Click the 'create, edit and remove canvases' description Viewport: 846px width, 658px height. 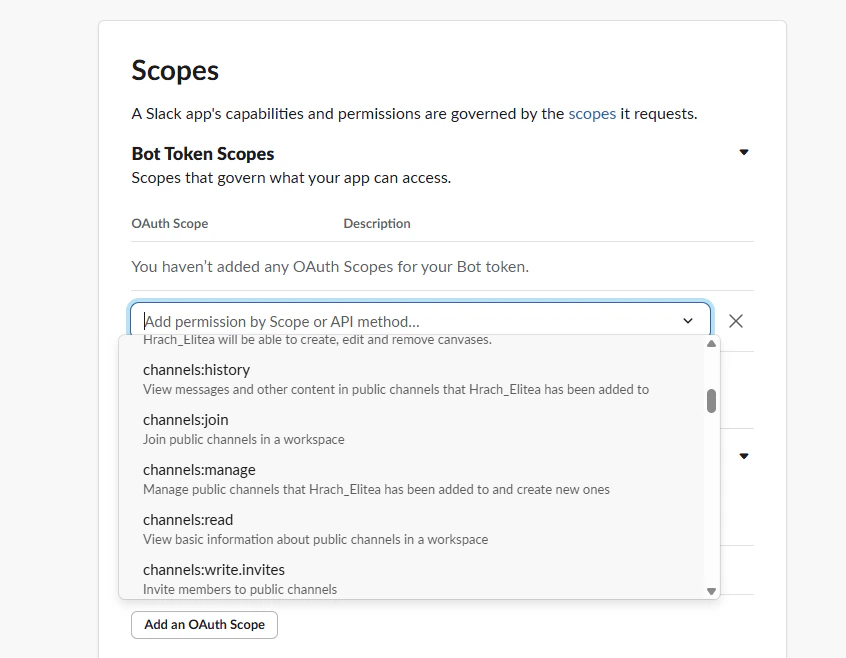tap(317, 340)
